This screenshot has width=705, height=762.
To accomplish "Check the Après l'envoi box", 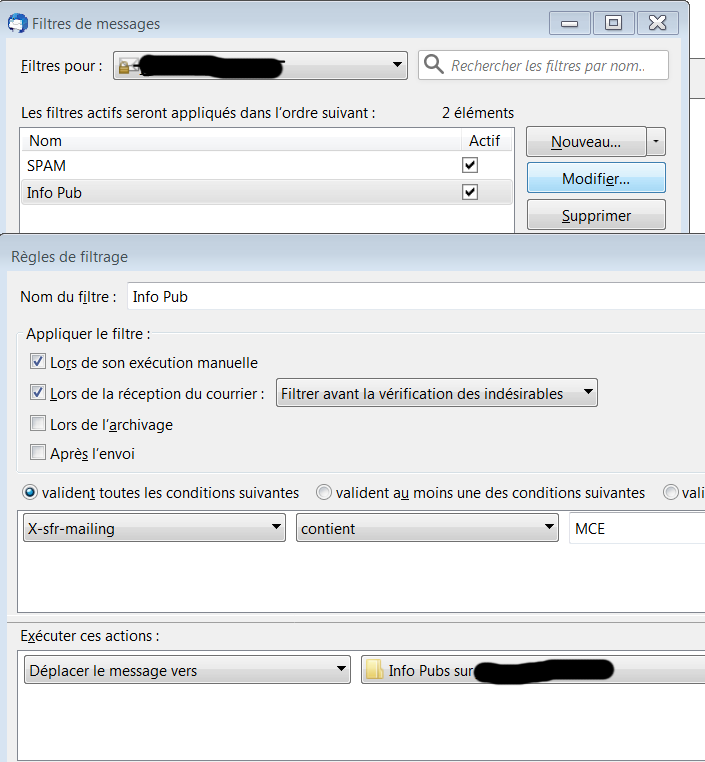I will coord(38,453).
